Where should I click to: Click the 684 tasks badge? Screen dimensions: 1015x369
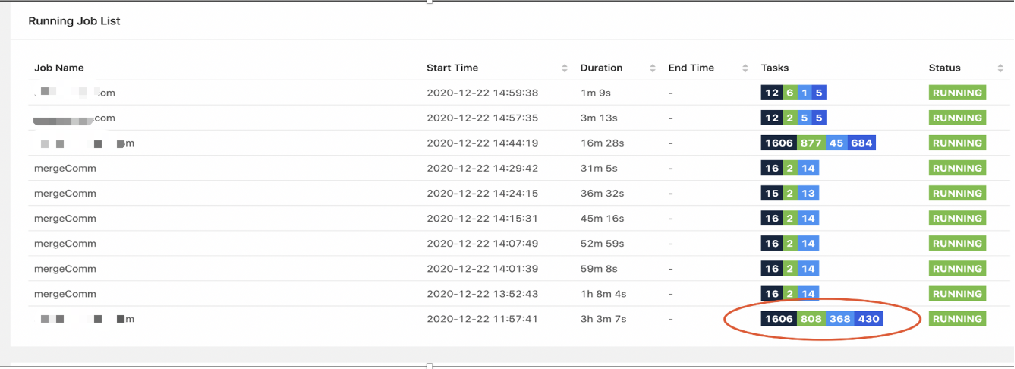click(x=862, y=143)
